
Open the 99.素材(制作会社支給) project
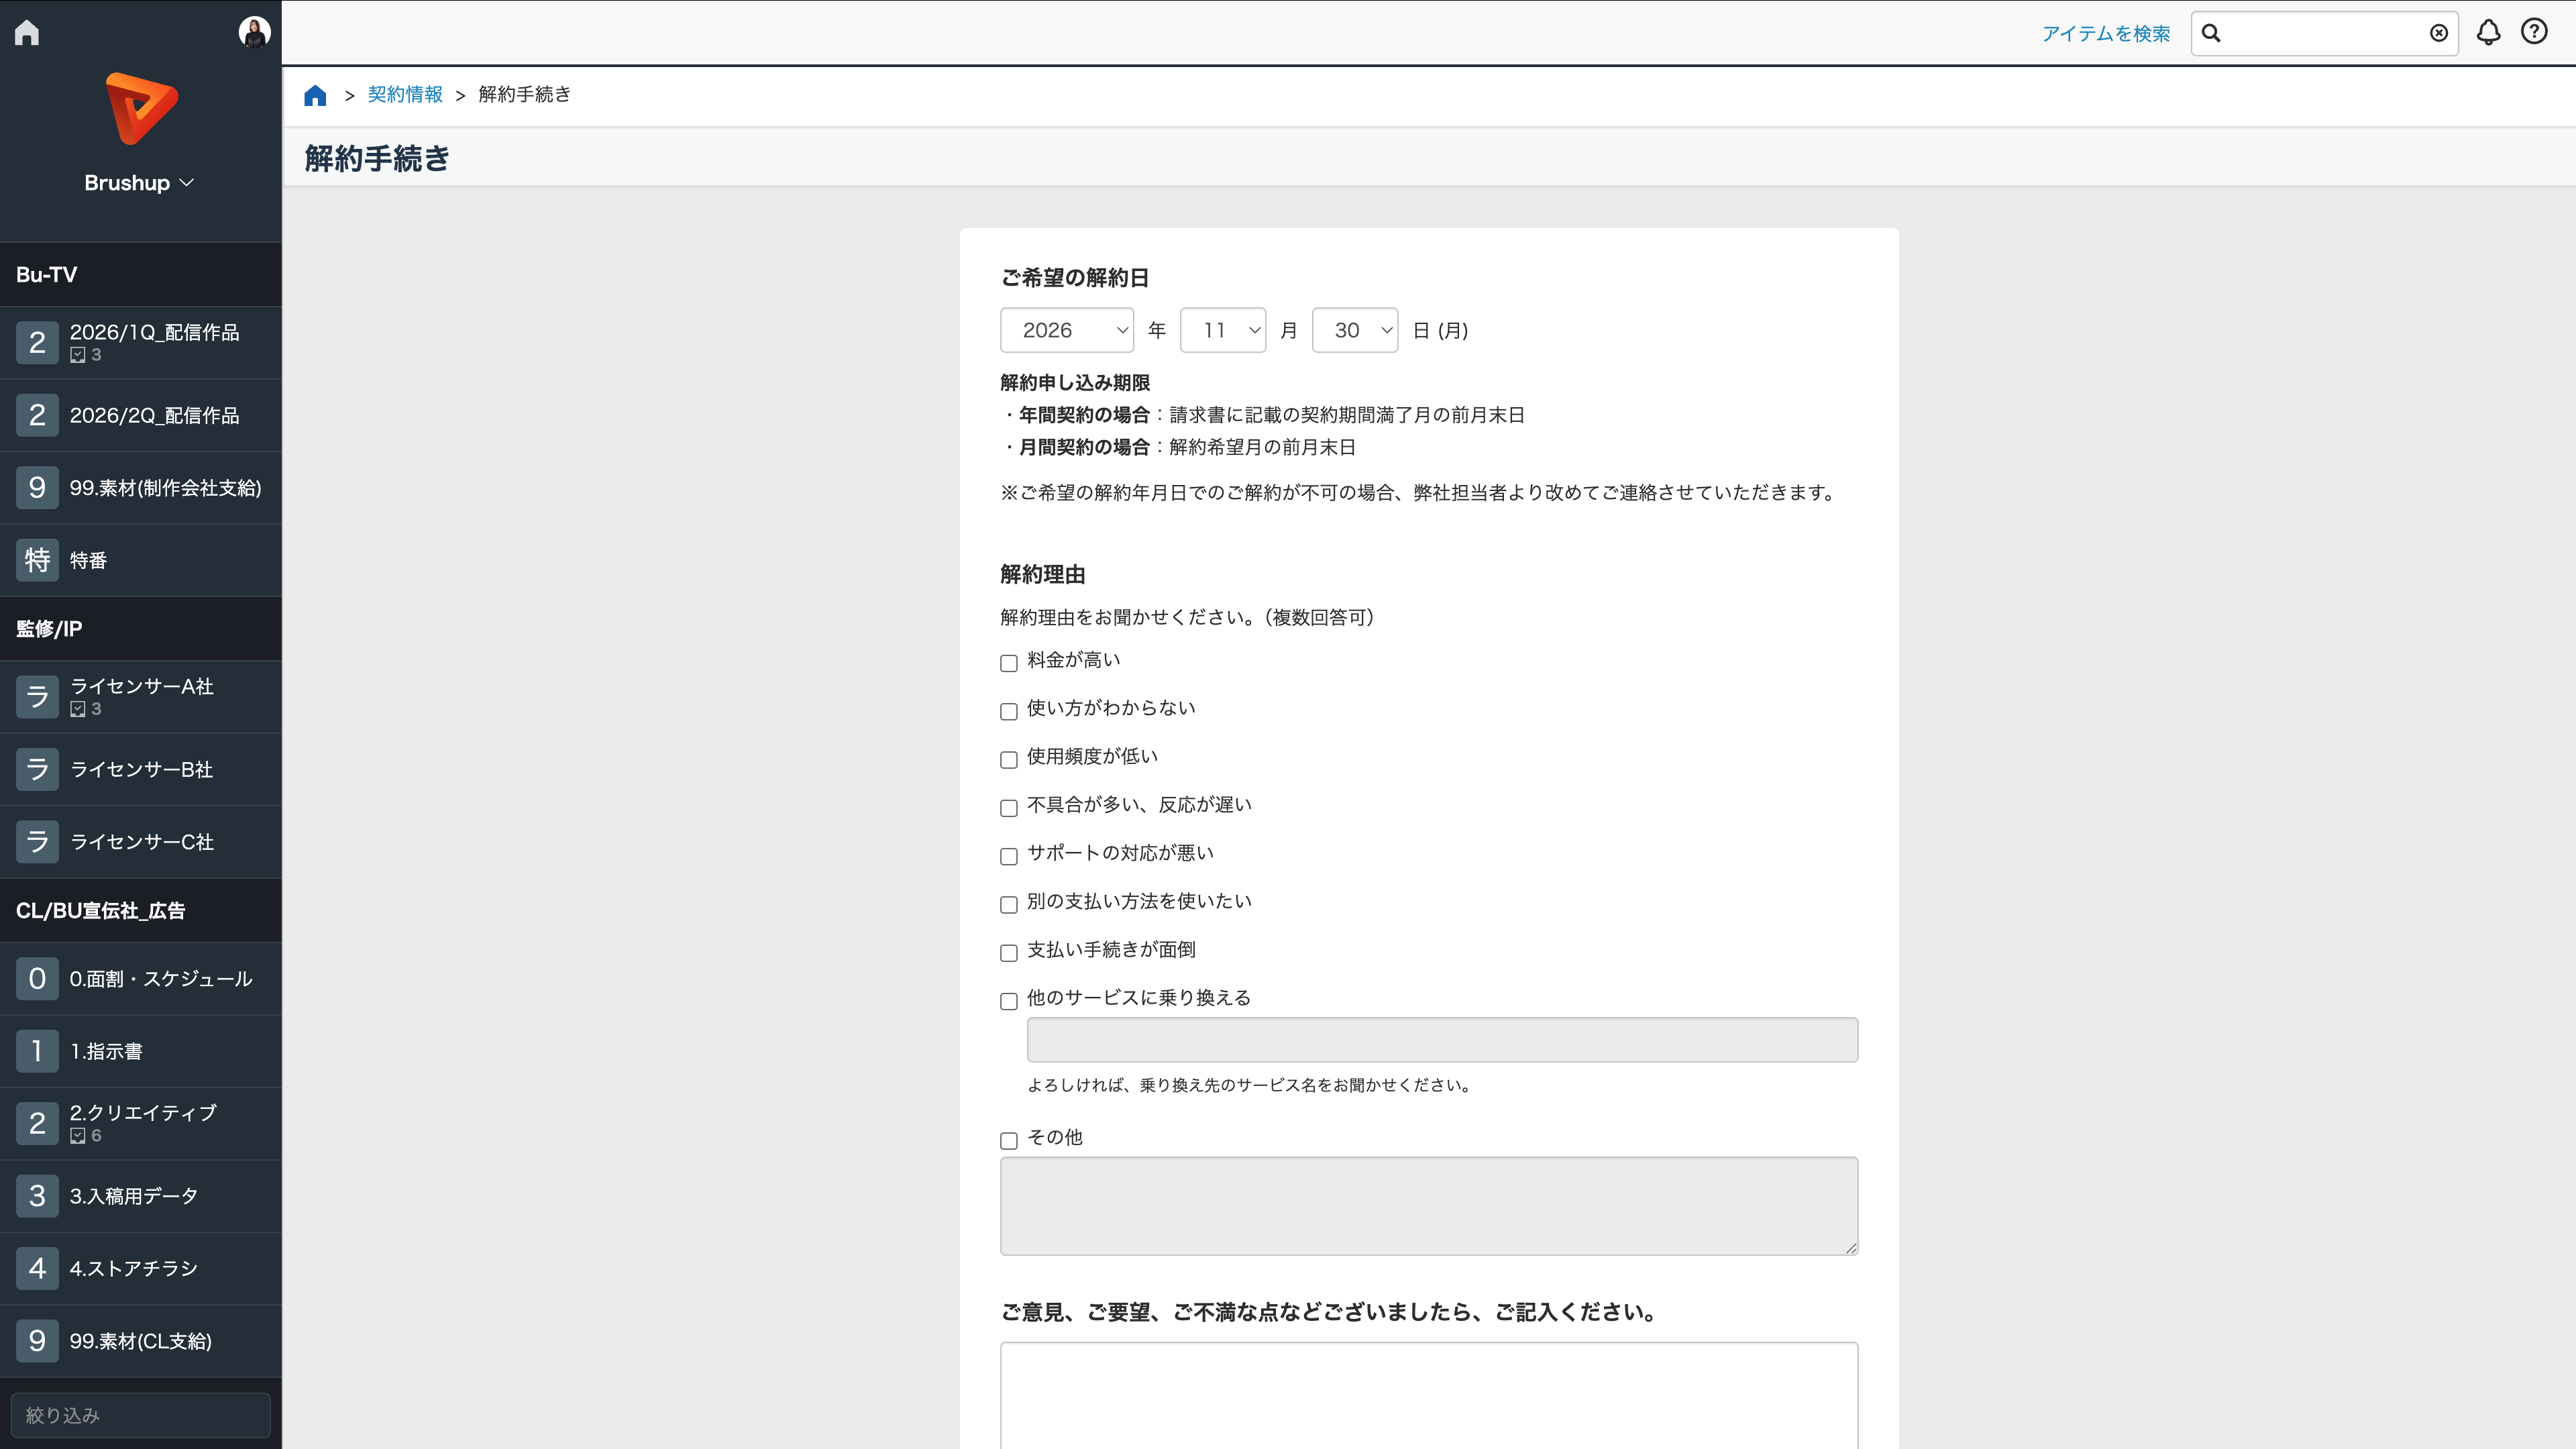[141, 488]
